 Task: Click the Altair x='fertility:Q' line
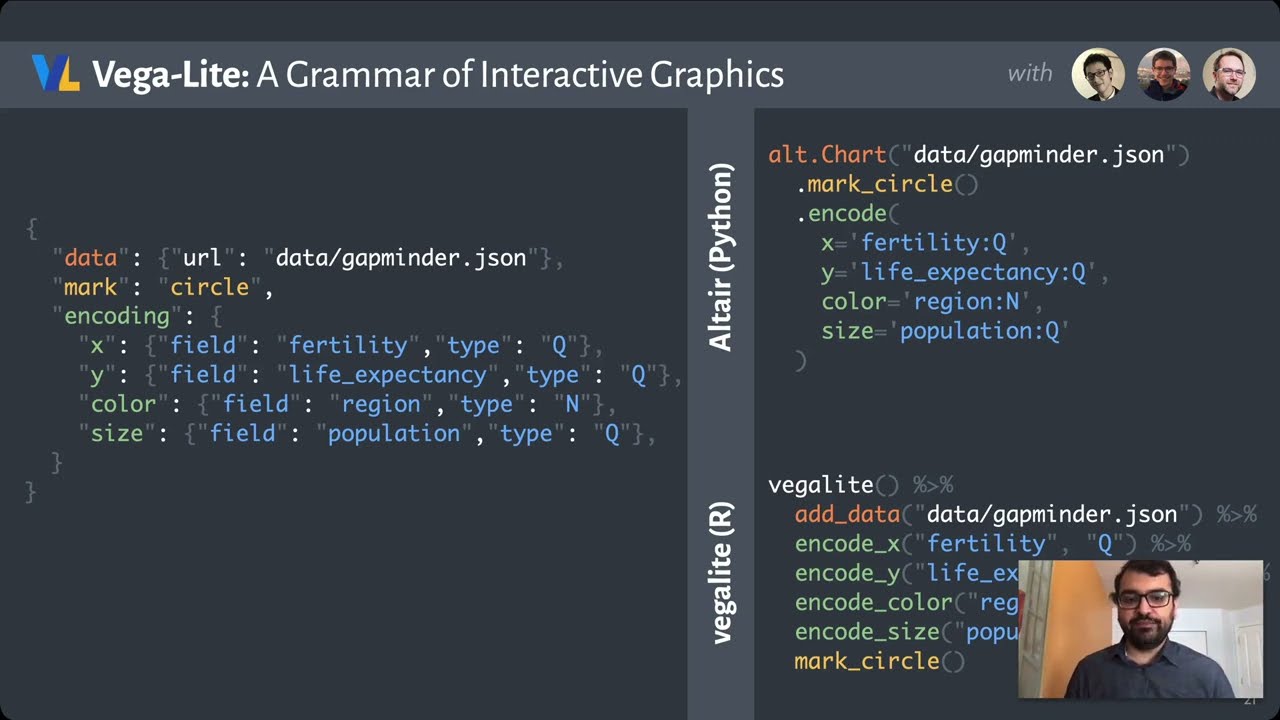tap(926, 243)
